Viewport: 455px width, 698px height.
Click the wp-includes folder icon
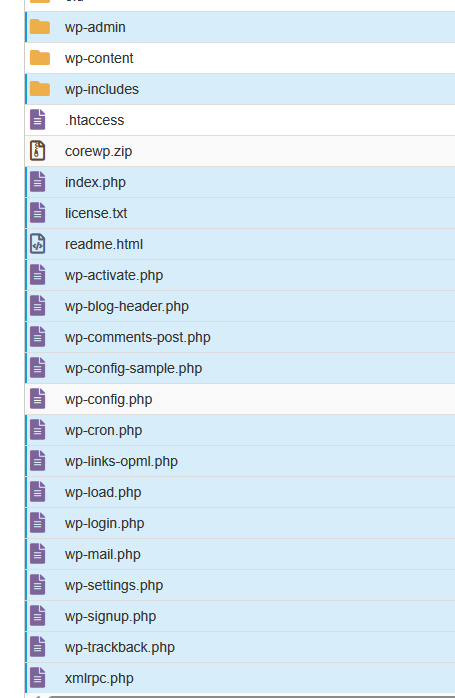[40, 89]
